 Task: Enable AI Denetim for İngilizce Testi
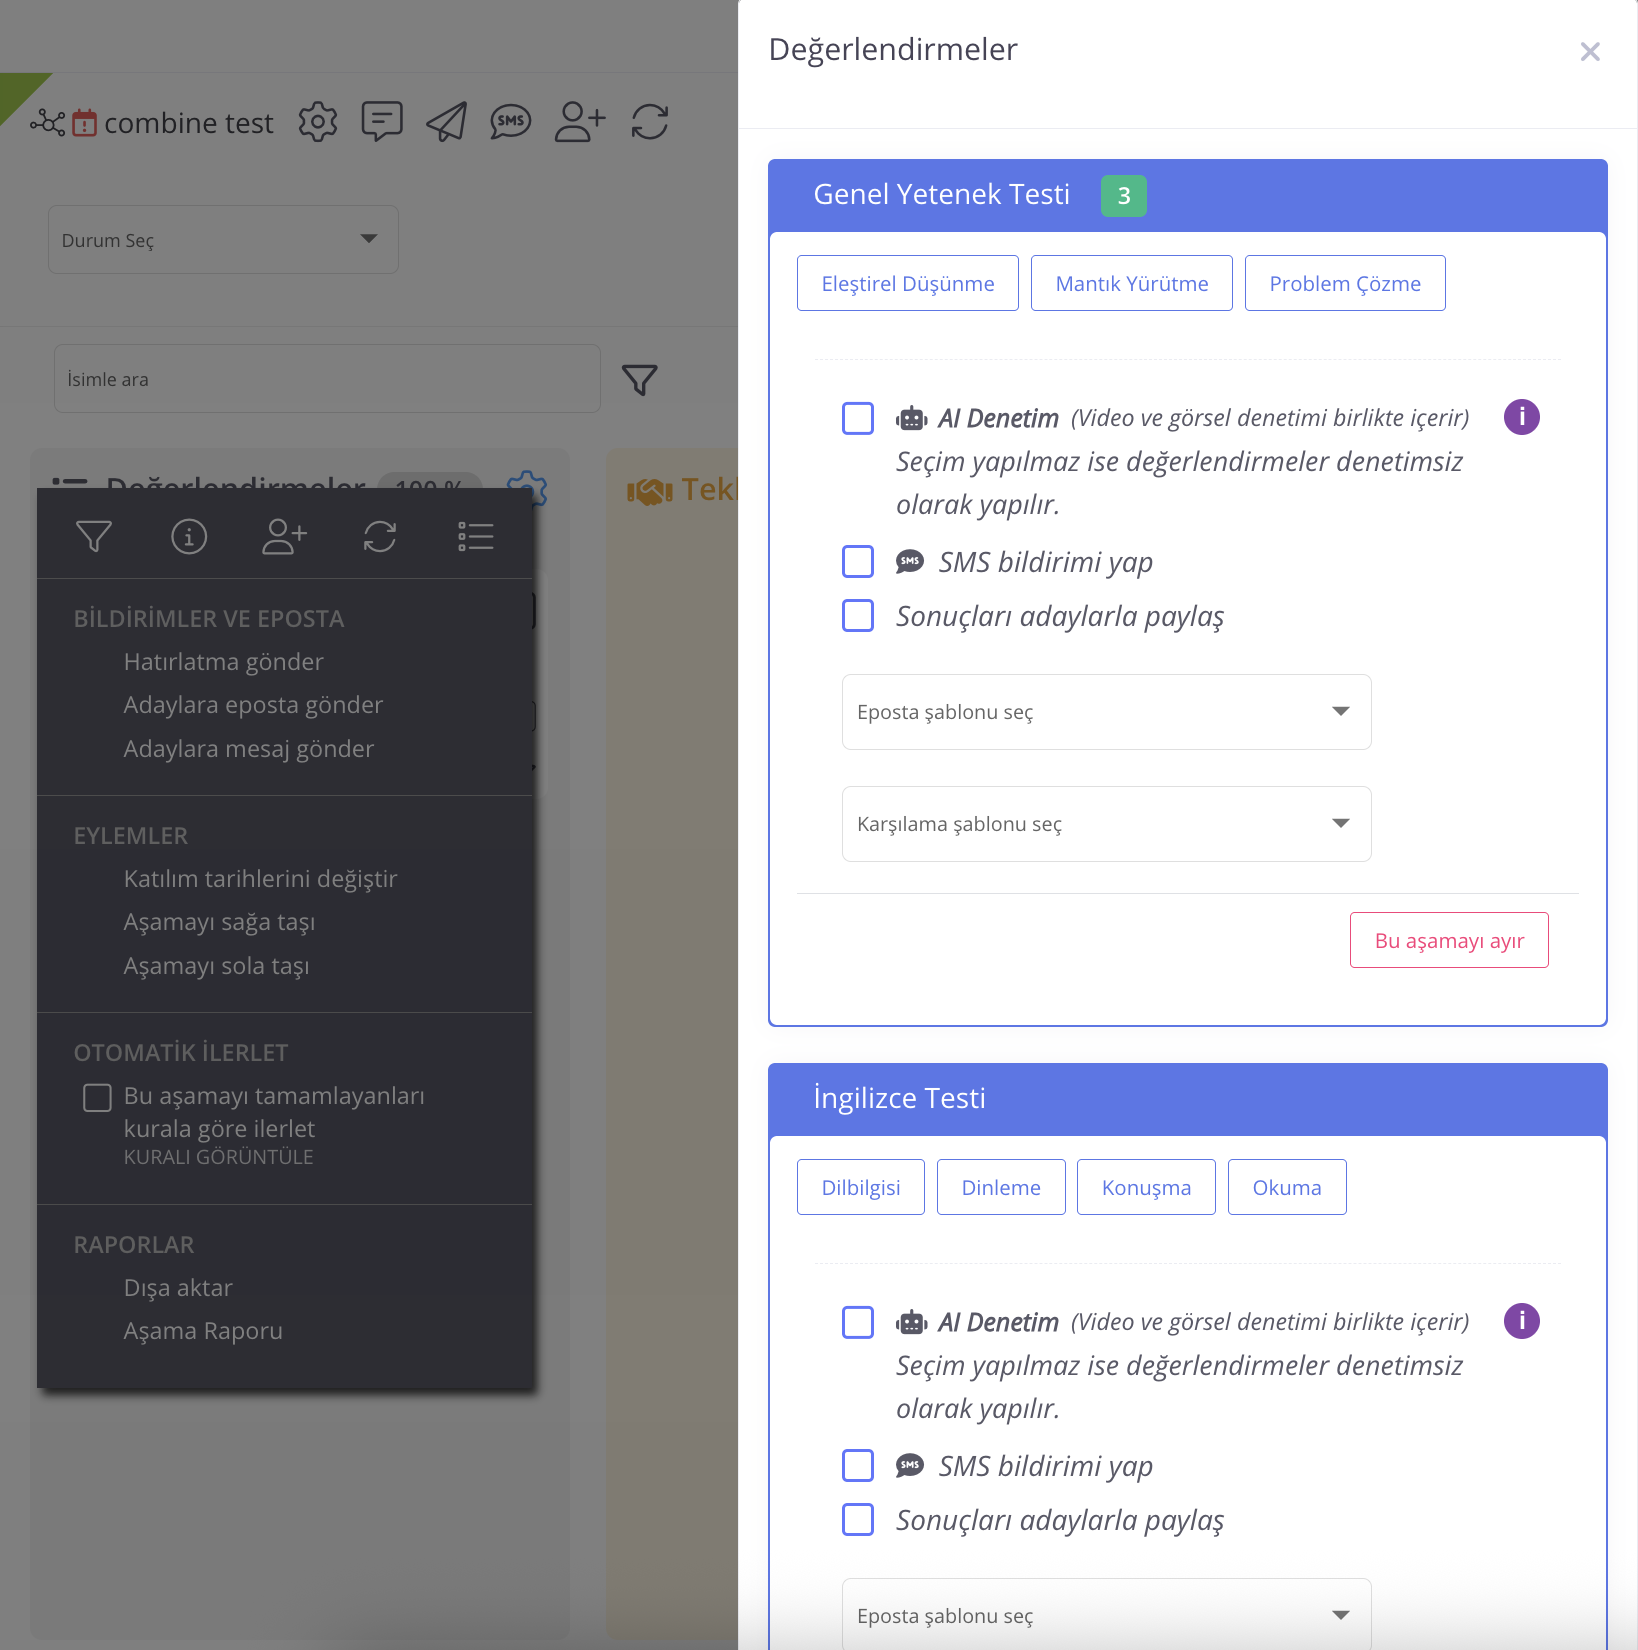(x=858, y=1322)
